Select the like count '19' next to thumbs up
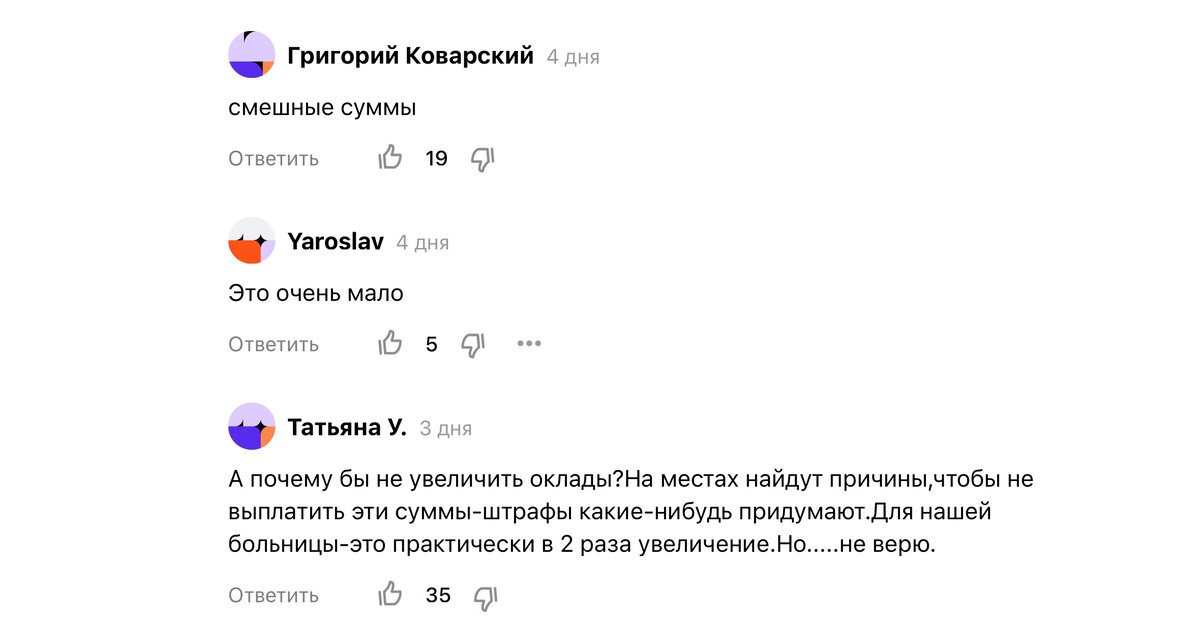 (439, 157)
